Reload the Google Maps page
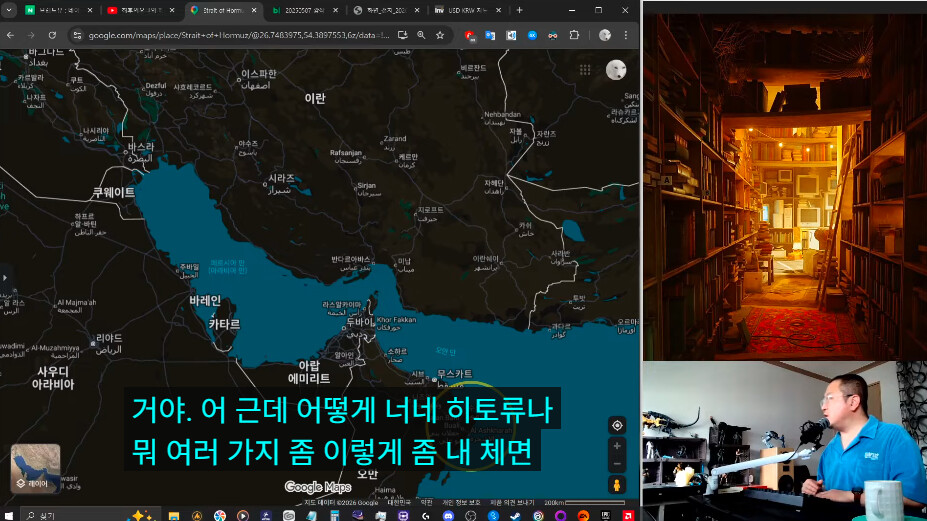Screen dimensions: 927x521 click(x=52, y=35)
